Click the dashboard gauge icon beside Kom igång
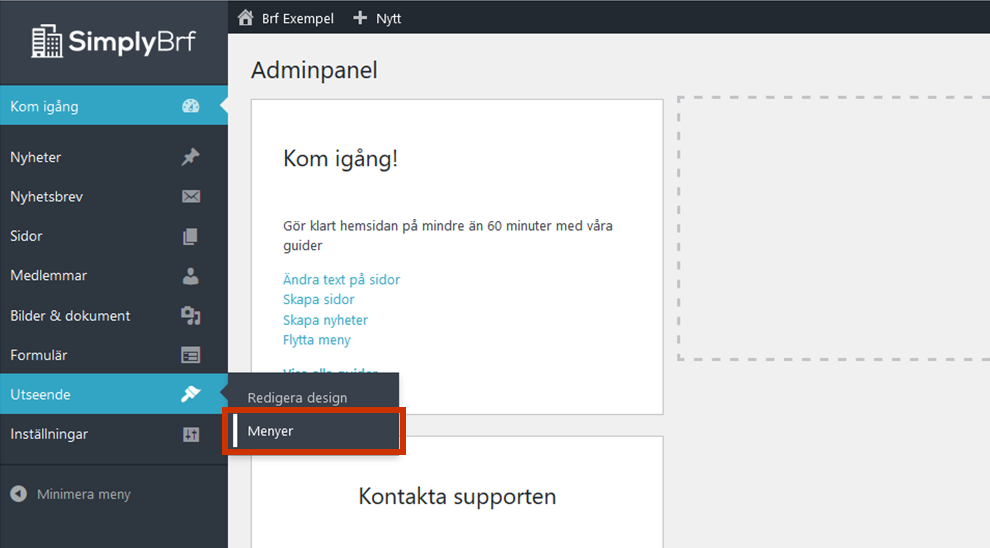The image size is (990, 548). (190, 106)
